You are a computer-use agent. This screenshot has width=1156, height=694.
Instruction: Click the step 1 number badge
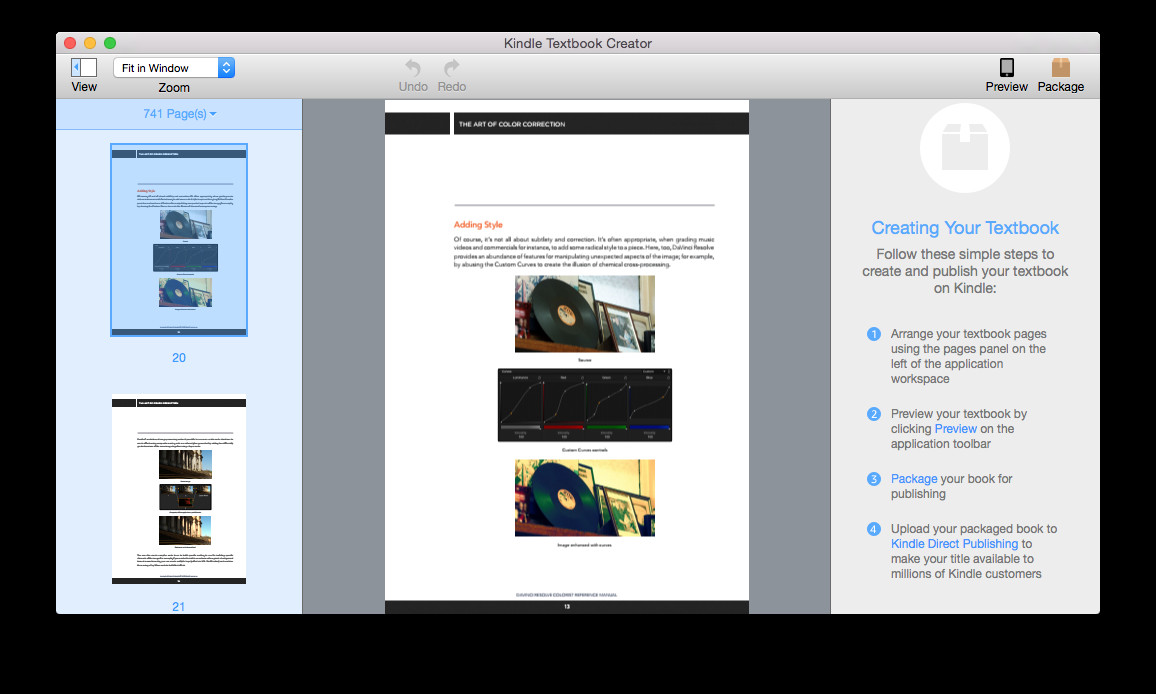tap(874, 334)
